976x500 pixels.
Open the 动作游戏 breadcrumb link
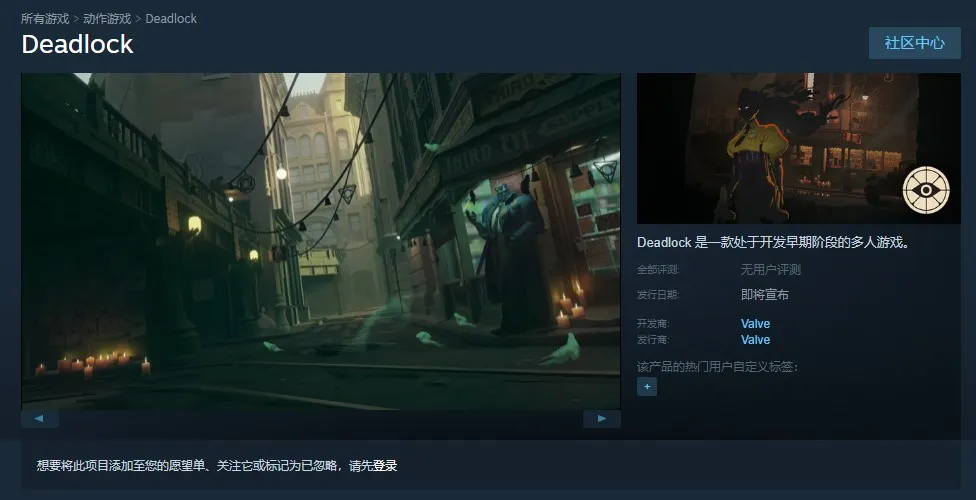coord(107,19)
